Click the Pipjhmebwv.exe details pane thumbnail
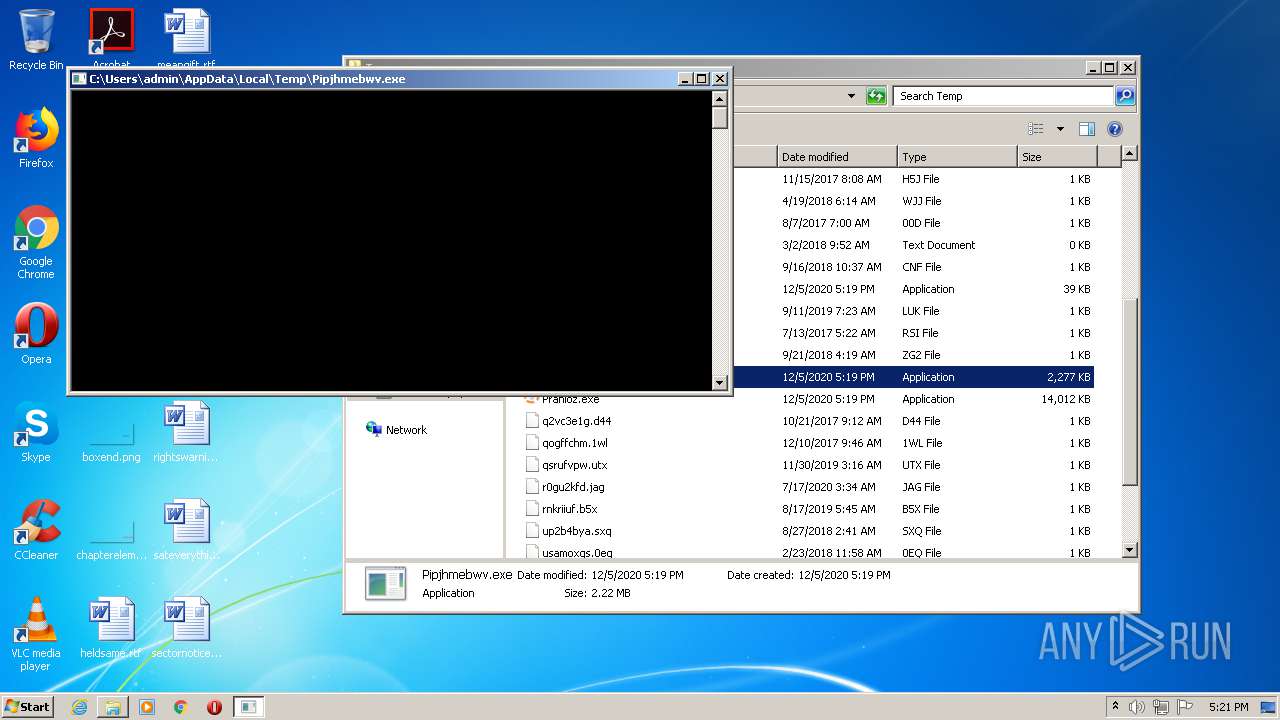This screenshot has width=1280, height=720. coord(385,583)
